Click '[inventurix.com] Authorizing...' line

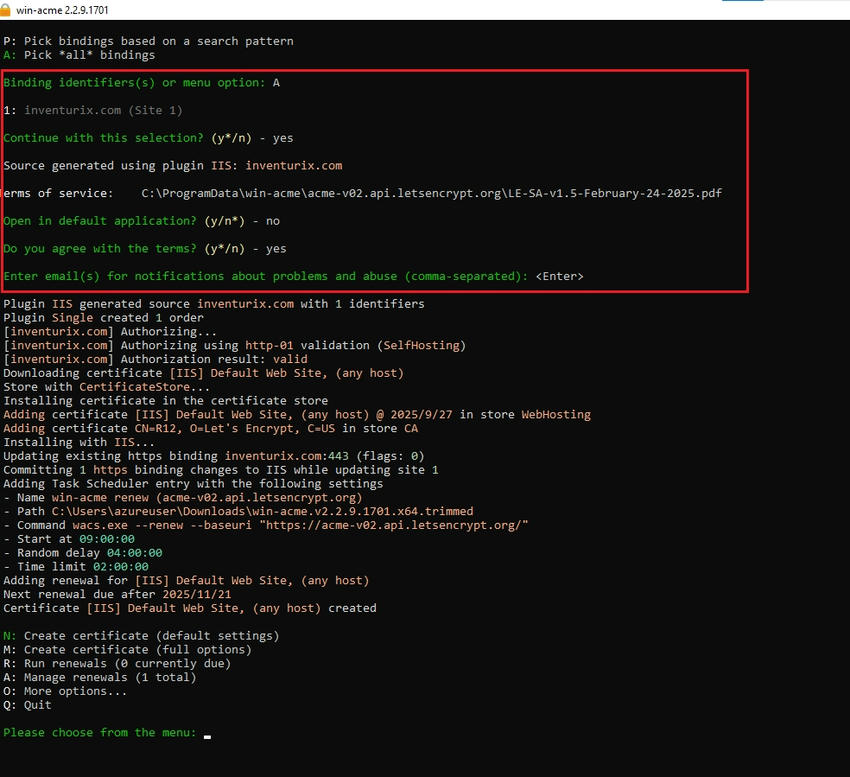coord(110,332)
